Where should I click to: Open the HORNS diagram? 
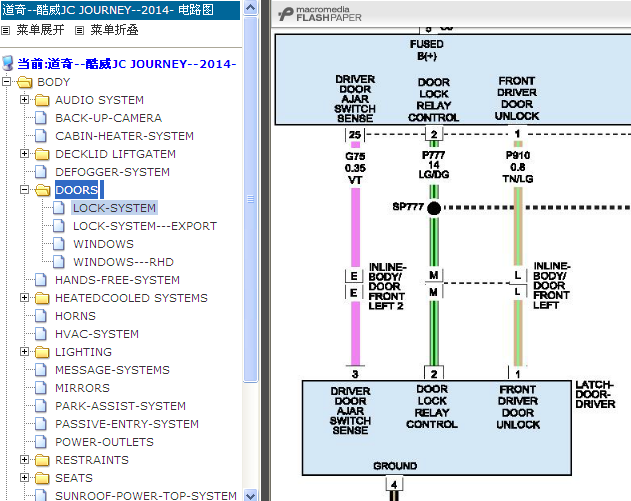(x=75, y=316)
